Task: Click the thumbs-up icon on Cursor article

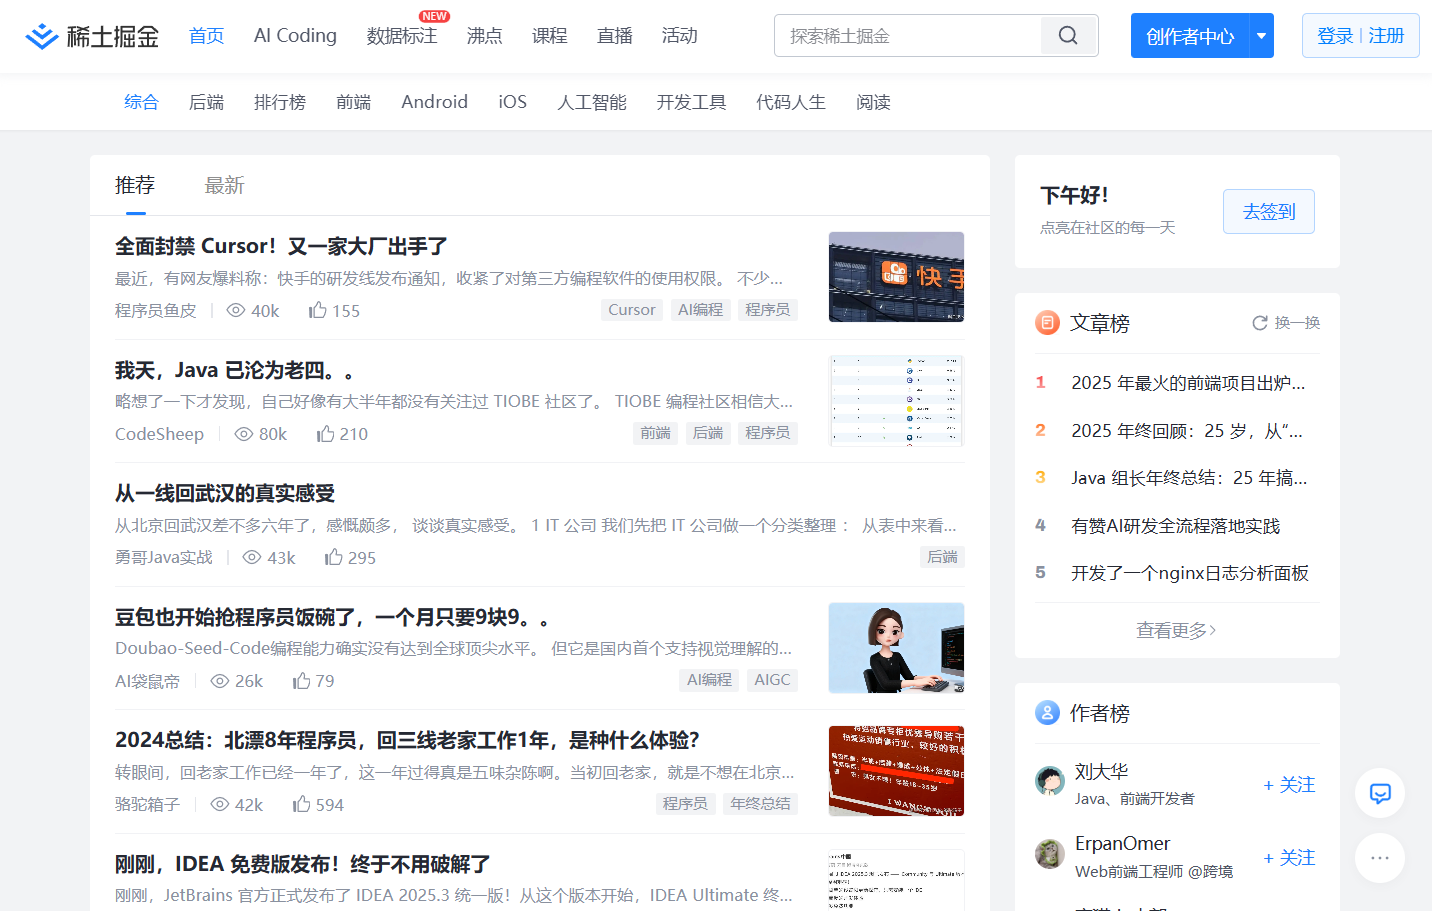Action: coord(318,310)
